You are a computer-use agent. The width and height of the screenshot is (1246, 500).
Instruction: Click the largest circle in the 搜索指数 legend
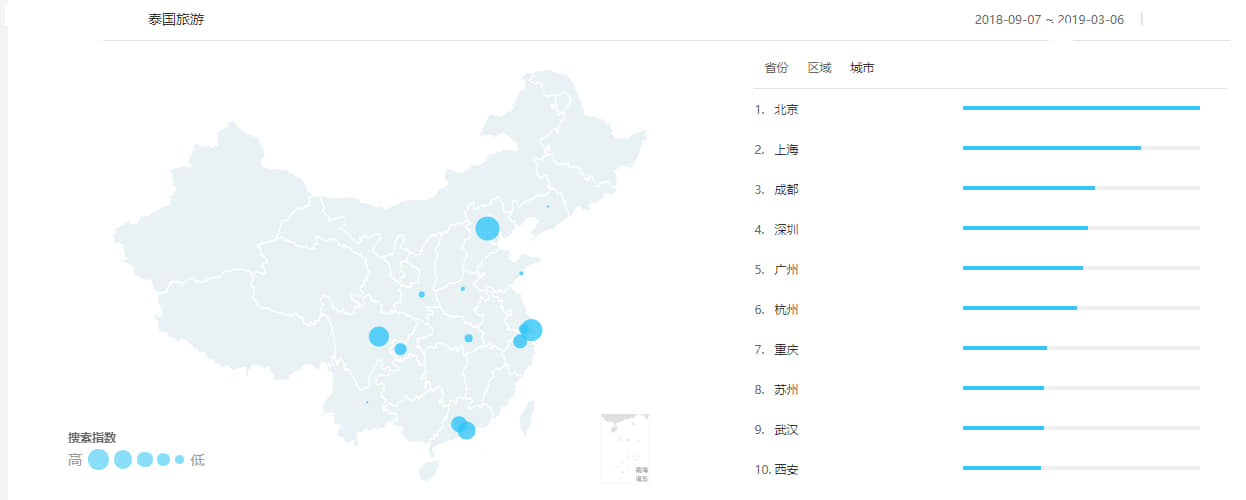pyautogui.click(x=98, y=459)
